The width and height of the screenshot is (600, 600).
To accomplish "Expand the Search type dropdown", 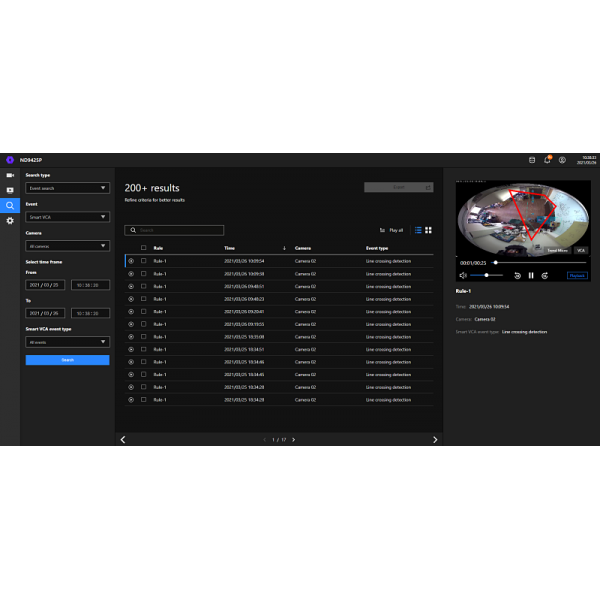I will (67, 188).
